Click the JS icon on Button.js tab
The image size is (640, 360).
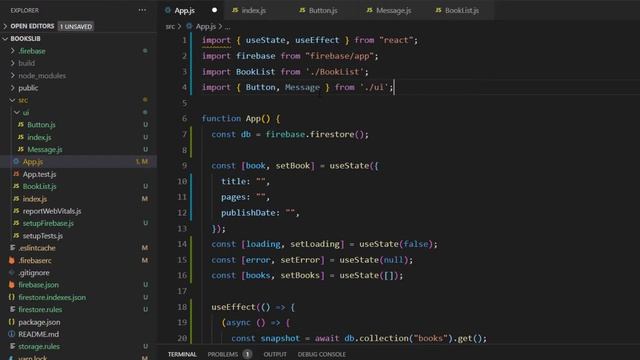tap(302, 10)
